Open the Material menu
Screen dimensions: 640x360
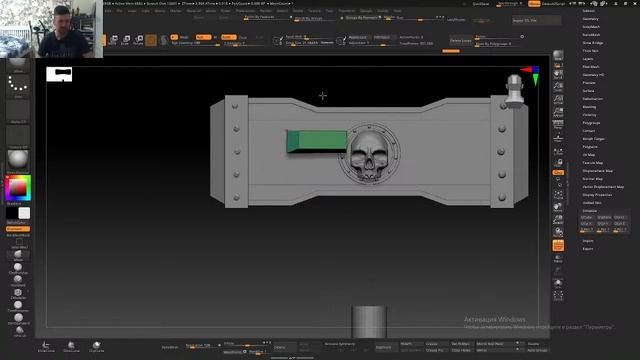pyautogui.click(x=193, y=11)
